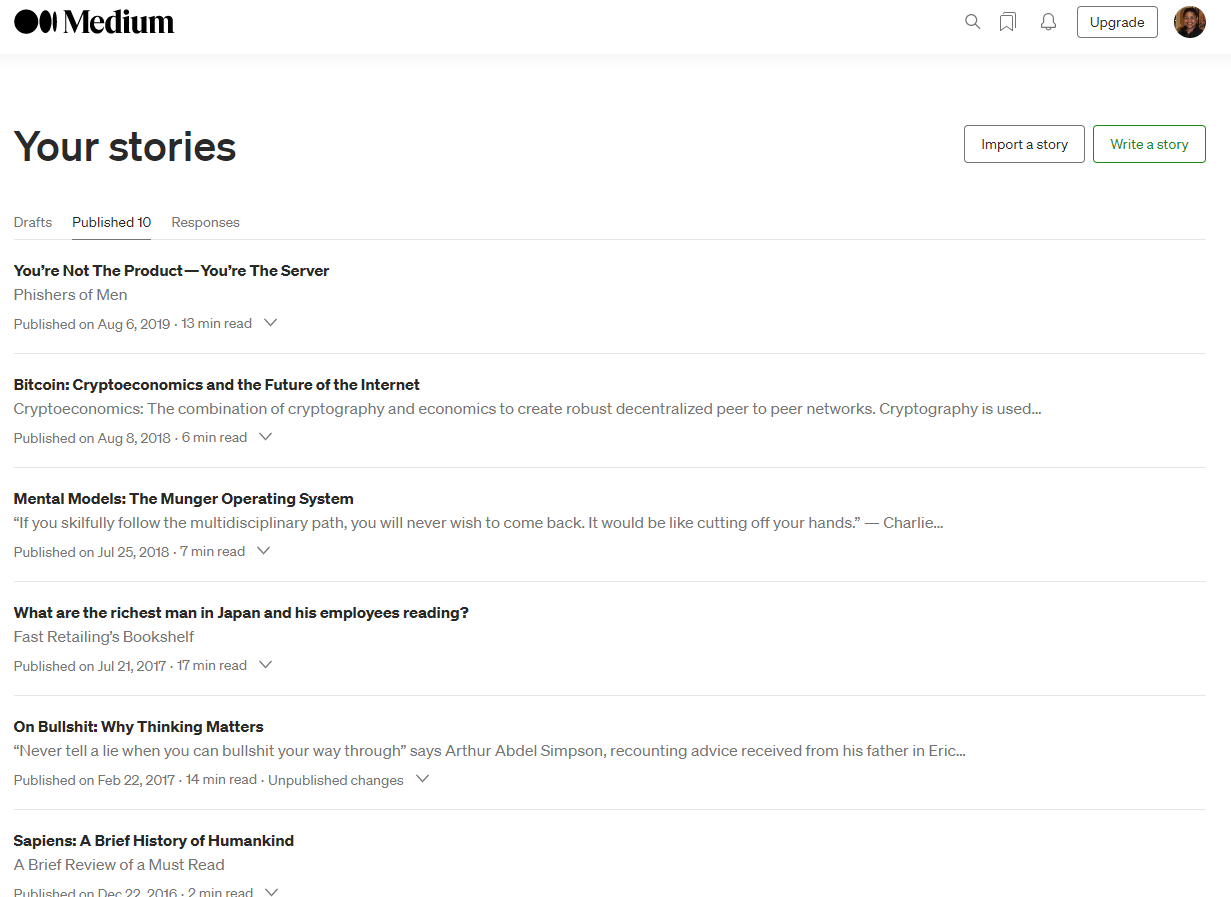This screenshot has height=897, width=1231.
Task: Click Published on Aug 6, 2019 text
Action: pos(92,324)
